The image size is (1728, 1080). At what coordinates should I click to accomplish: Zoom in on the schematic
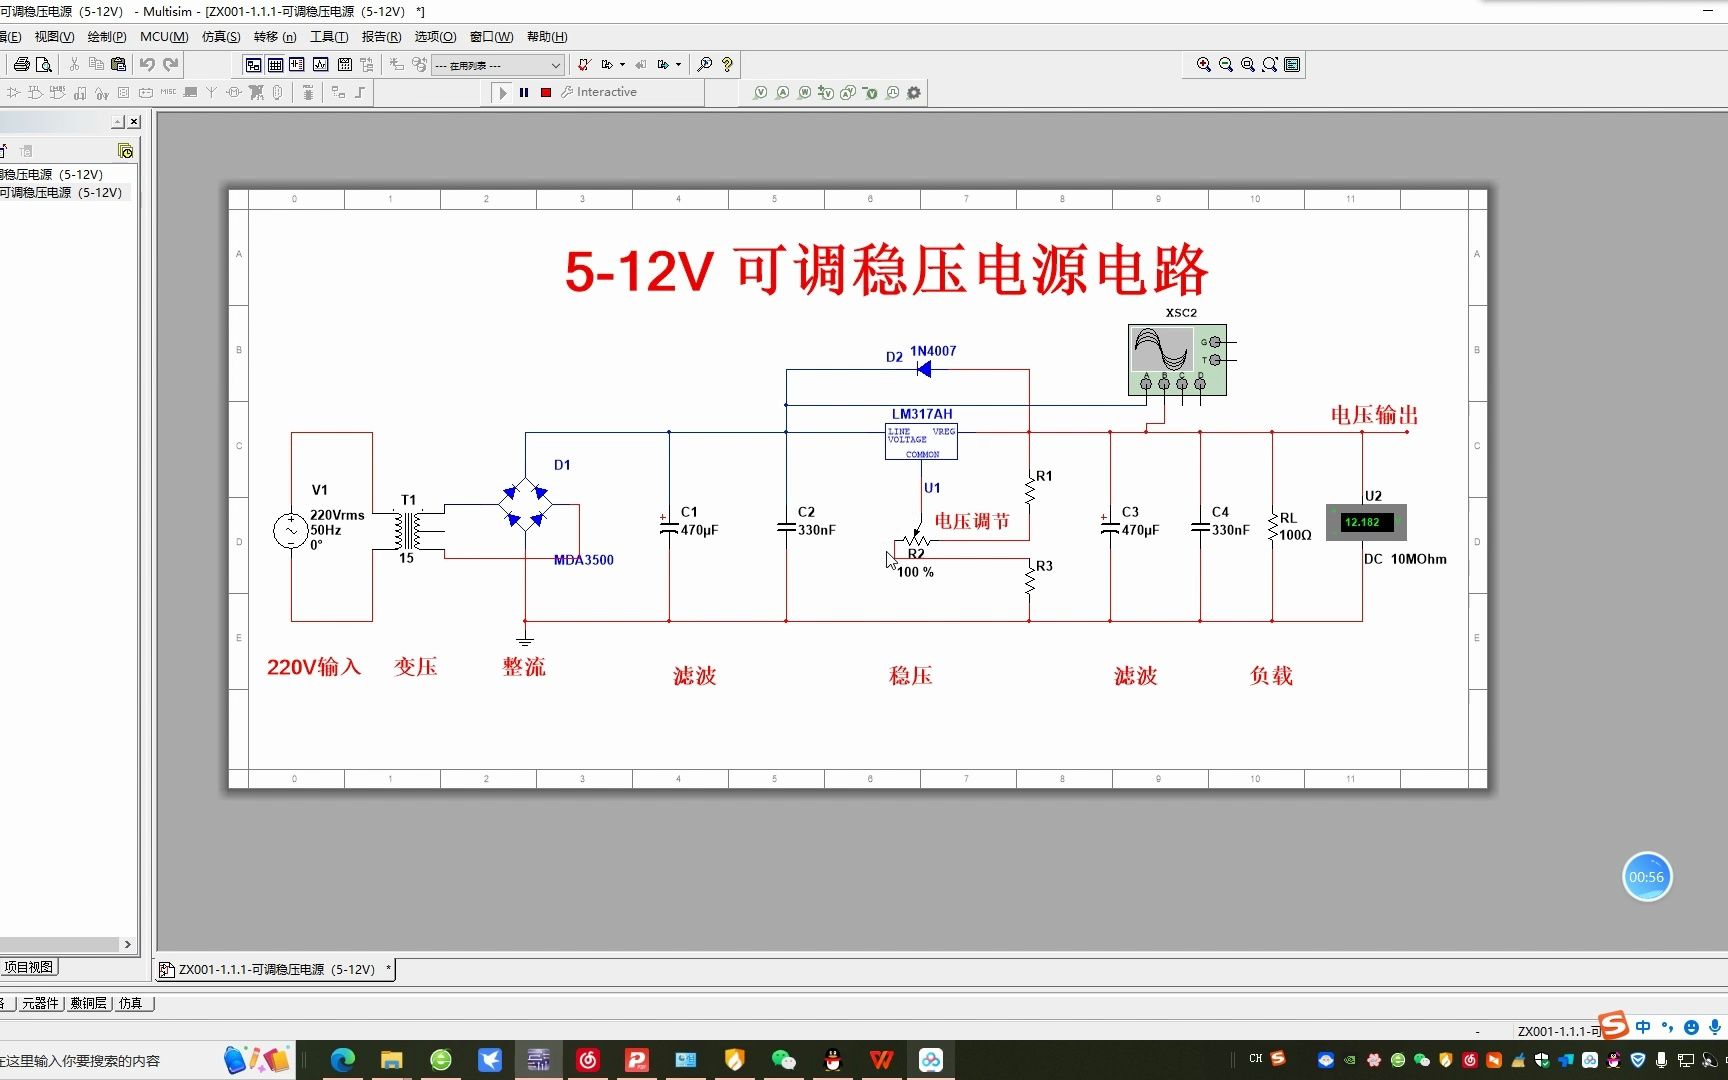(1204, 64)
